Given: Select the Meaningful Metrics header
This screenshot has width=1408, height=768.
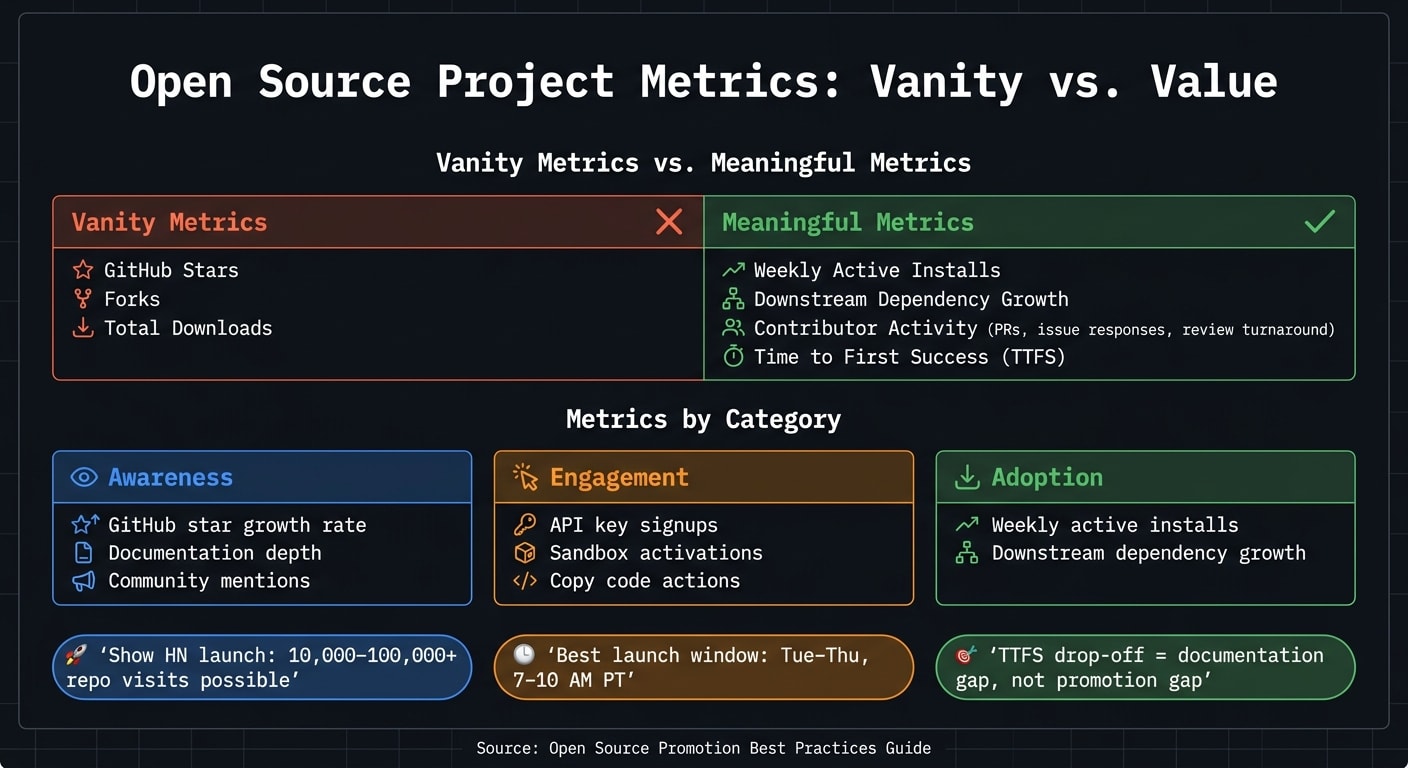Looking at the screenshot, I should 1029,222.
